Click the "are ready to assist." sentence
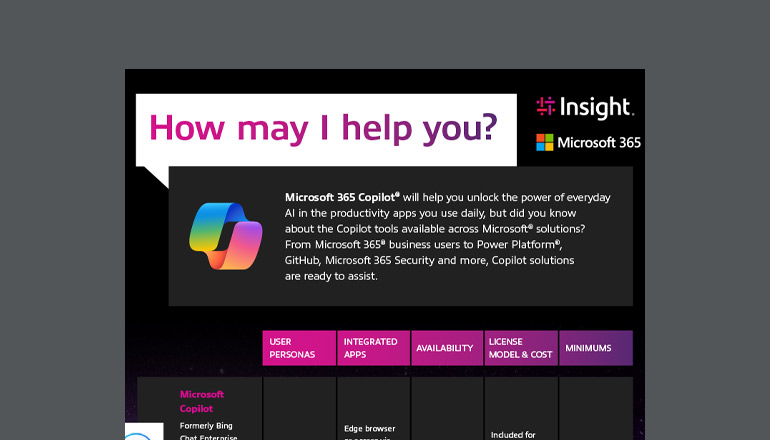770x440 pixels. (x=331, y=276)
